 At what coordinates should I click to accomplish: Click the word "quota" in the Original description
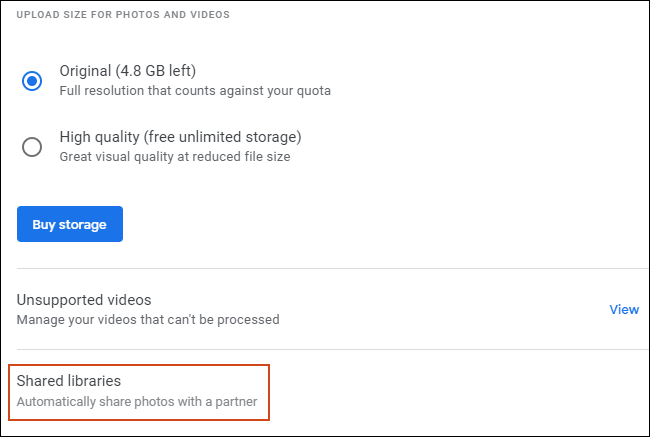(x=314, y=91)
